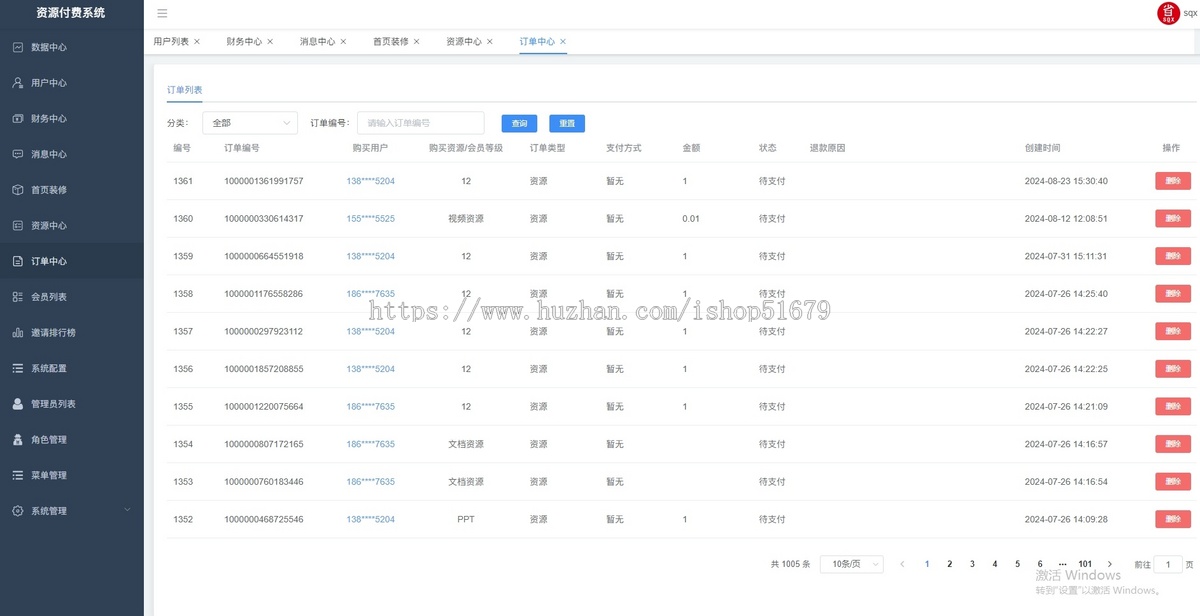
Task: Click the 视频资源 cell in order 1360
Action: coord(466,219)
